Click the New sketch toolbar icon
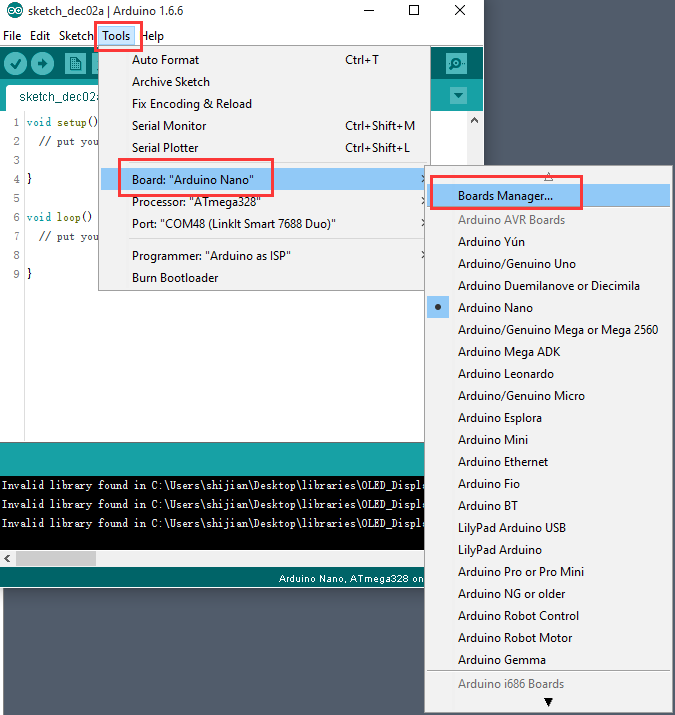The width and height of the screenshot is (675, 715). 75,64
